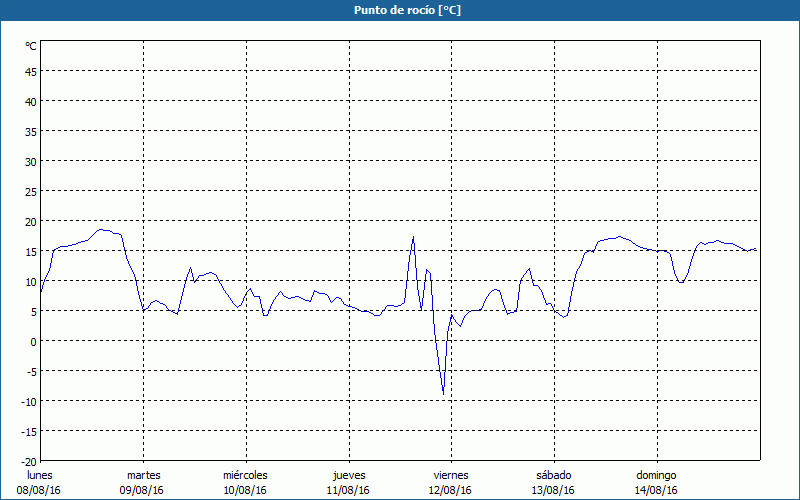
Task: Click the 12/08/16 date label
Action: pyautogui.click(x=450, y=490)
